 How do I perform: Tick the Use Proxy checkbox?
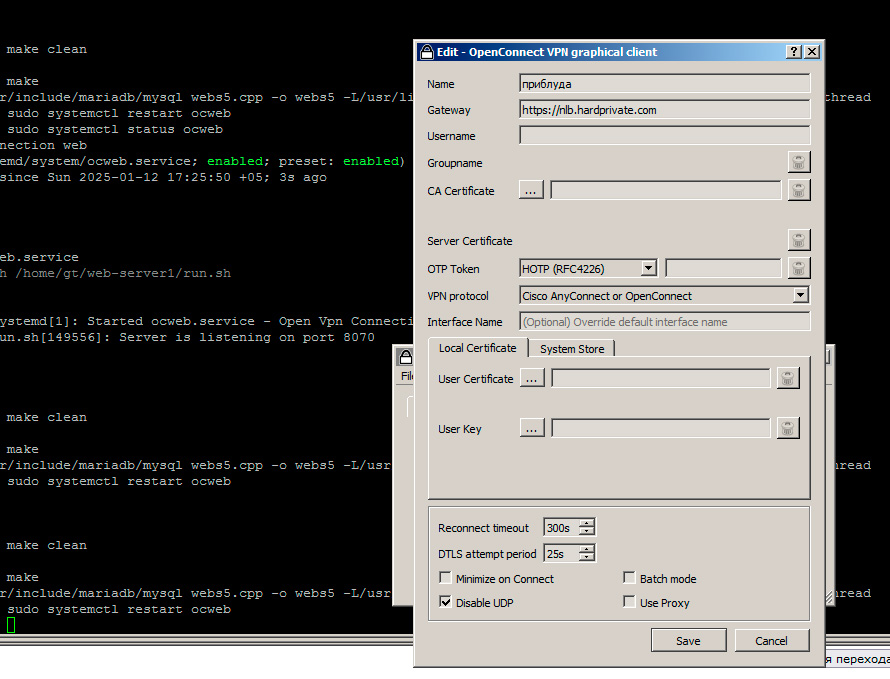pyautogui.click(x=629, y=602)
